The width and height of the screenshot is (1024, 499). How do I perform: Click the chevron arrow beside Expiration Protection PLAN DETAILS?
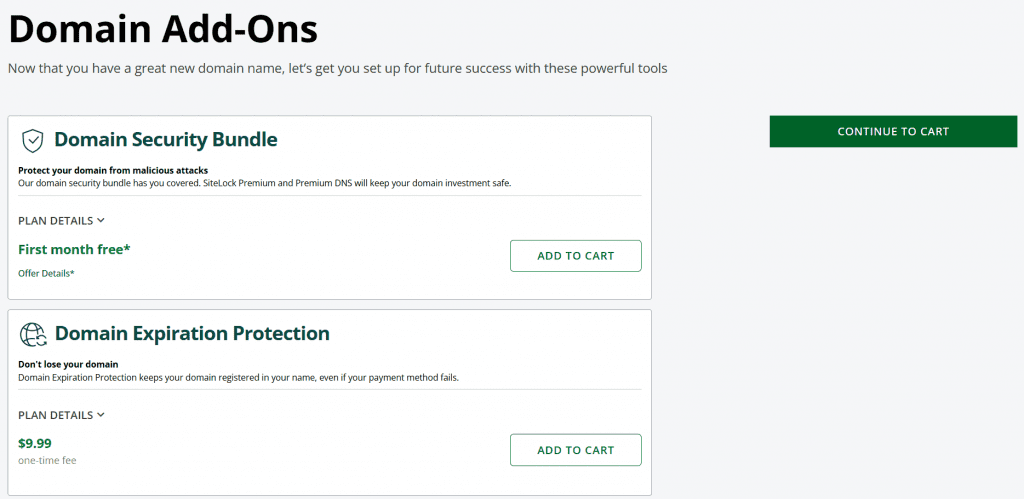(101, 415)
